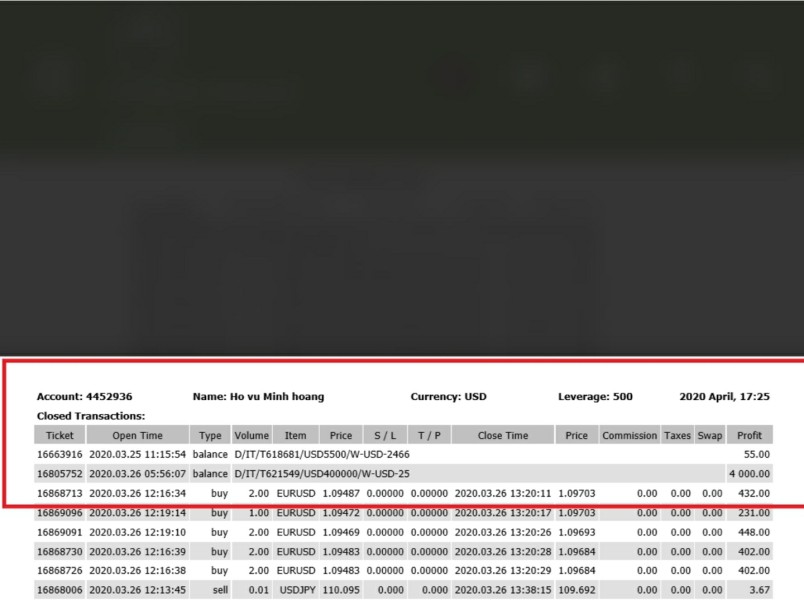Click close time 2020.03.26 13:20:11
804x600 pixels.
[503, 493]
